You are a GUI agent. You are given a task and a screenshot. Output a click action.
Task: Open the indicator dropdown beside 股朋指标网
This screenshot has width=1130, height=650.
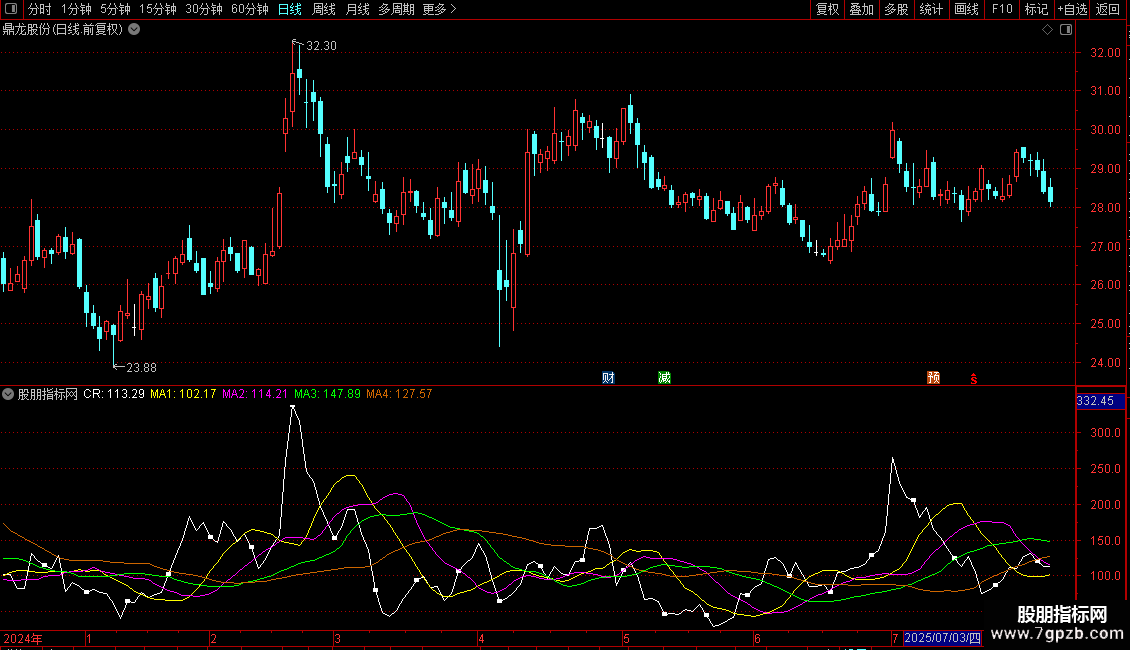click(x=8, y=394)
